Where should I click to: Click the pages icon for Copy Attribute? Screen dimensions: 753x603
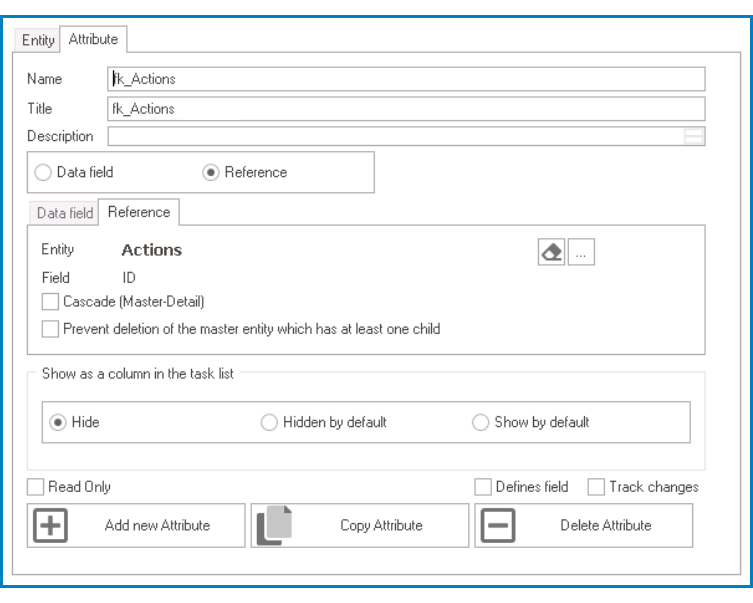point(274,525)
